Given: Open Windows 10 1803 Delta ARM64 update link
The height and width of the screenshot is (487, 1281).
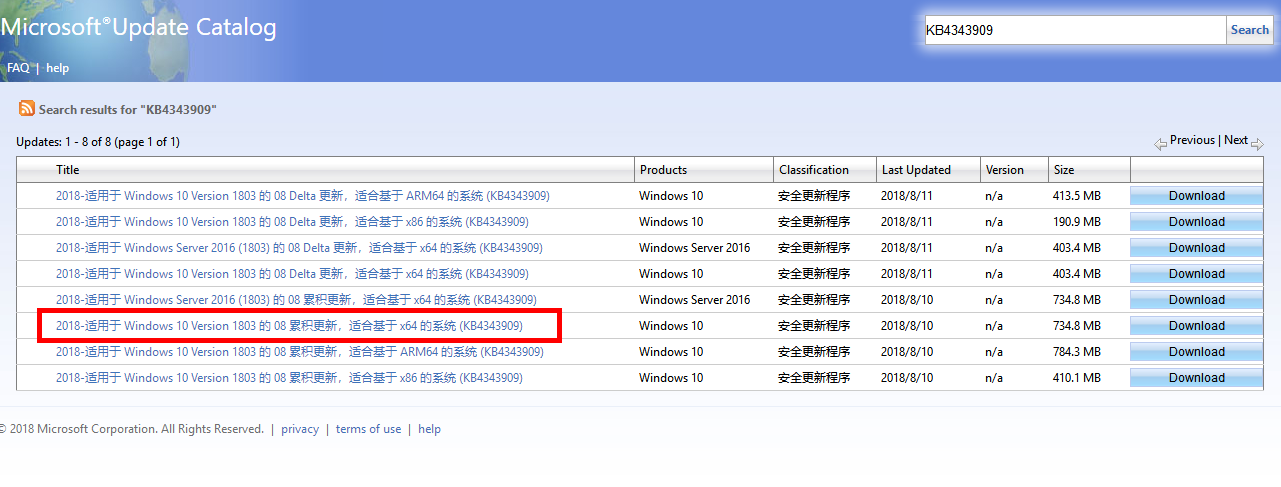Looking at the screenshot, I should point(302,195).
